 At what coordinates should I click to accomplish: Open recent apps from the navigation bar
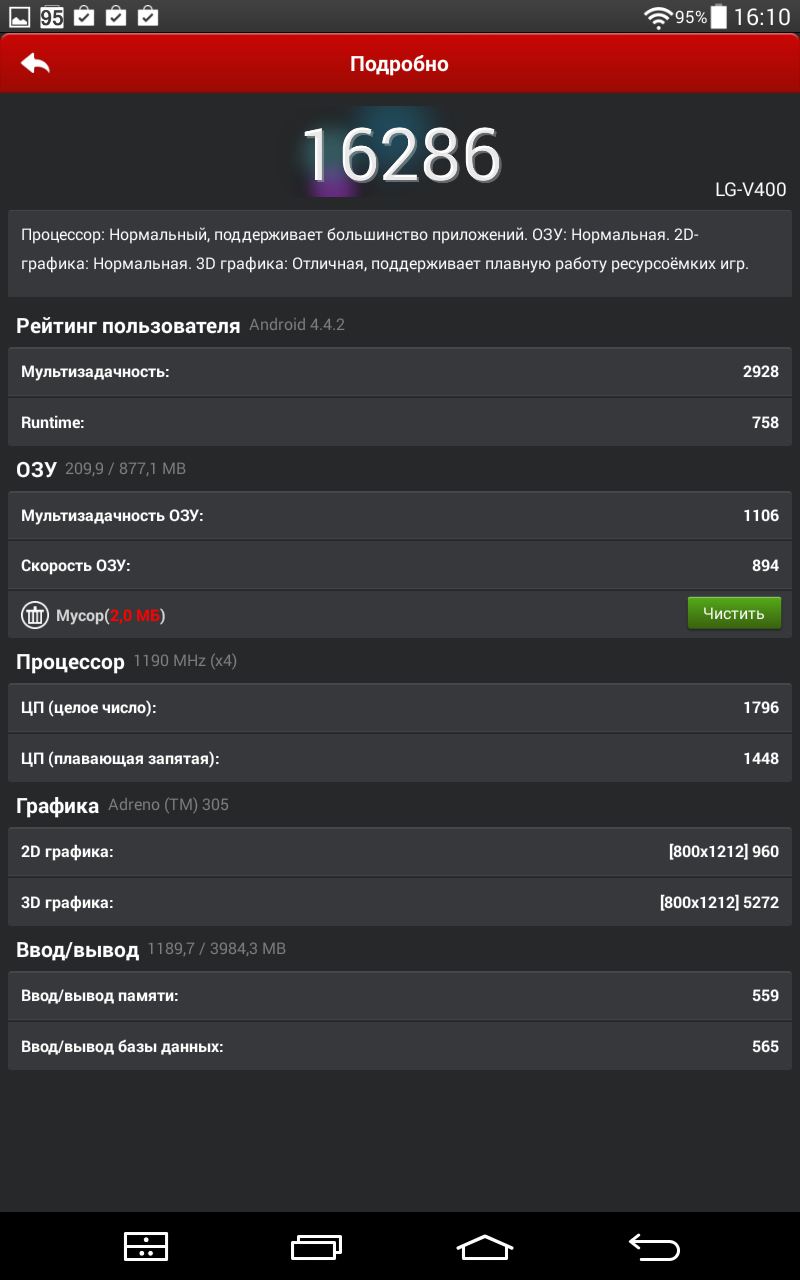tap(316, 1246)
